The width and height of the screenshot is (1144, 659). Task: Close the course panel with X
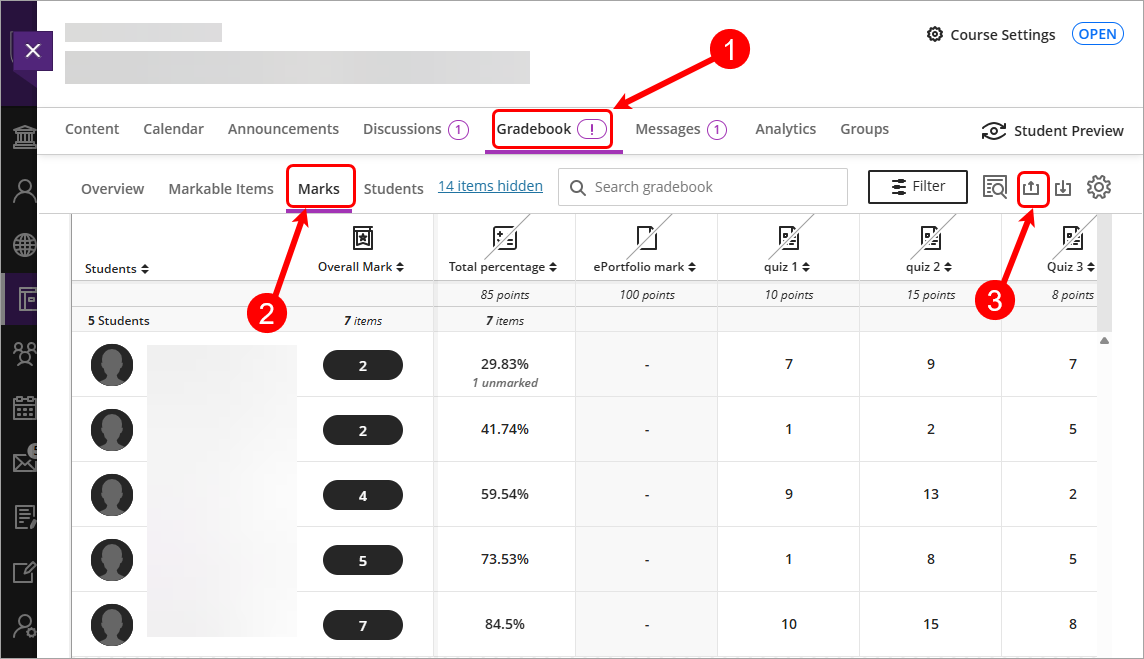(32, 50)
